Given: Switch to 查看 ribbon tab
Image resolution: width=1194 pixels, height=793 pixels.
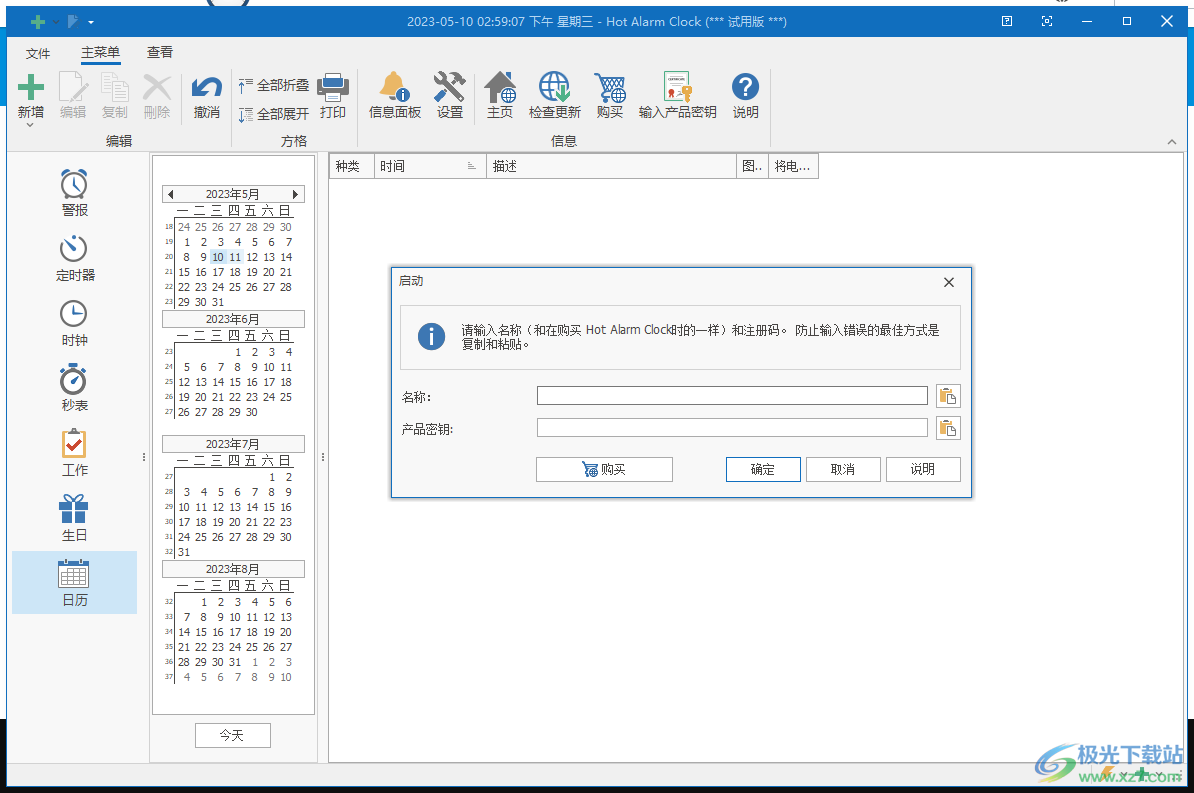Looking at the screenshot, I should coord(159,53).
